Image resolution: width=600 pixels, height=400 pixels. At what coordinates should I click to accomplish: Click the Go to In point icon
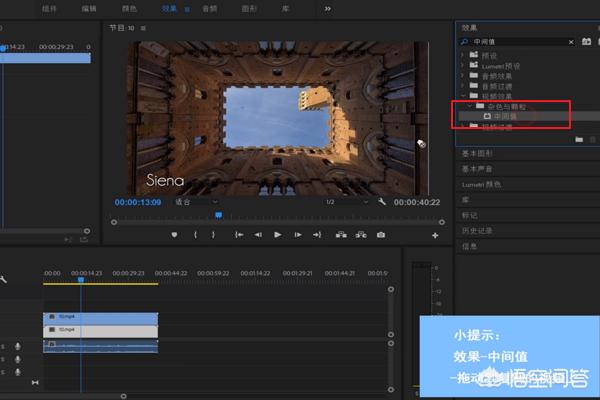239,235
